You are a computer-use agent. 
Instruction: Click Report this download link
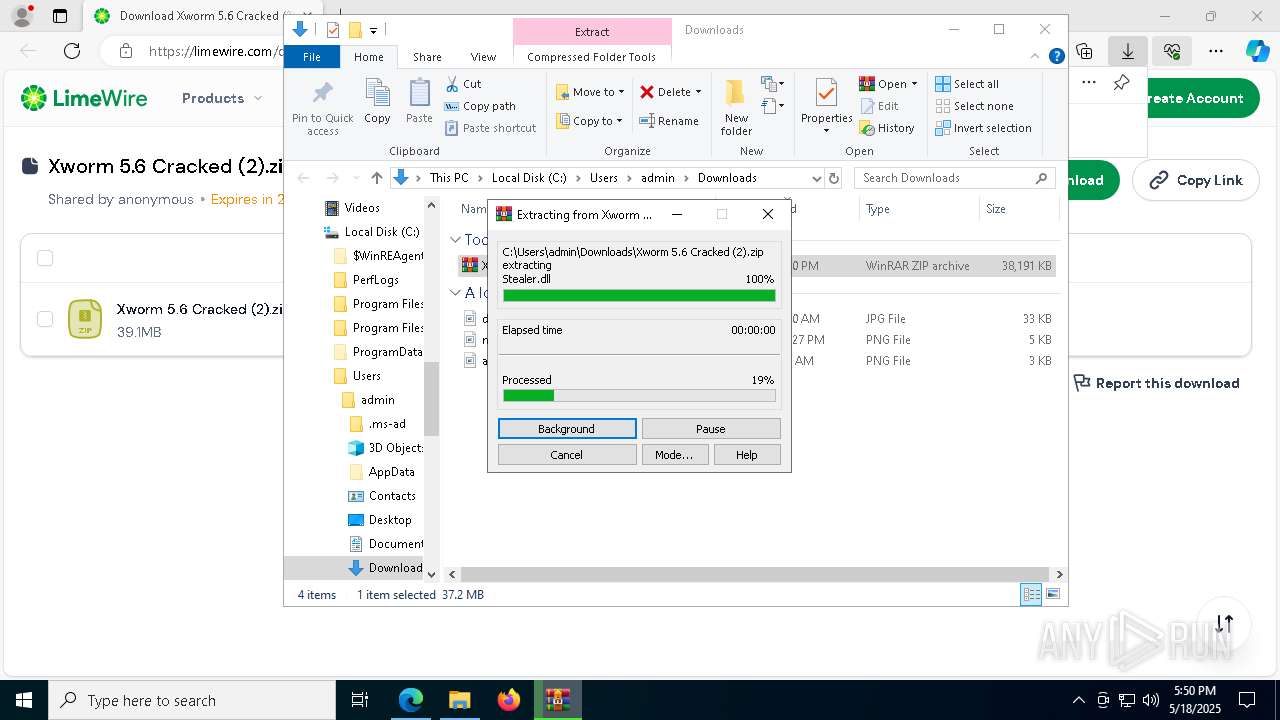[1156, 383]
